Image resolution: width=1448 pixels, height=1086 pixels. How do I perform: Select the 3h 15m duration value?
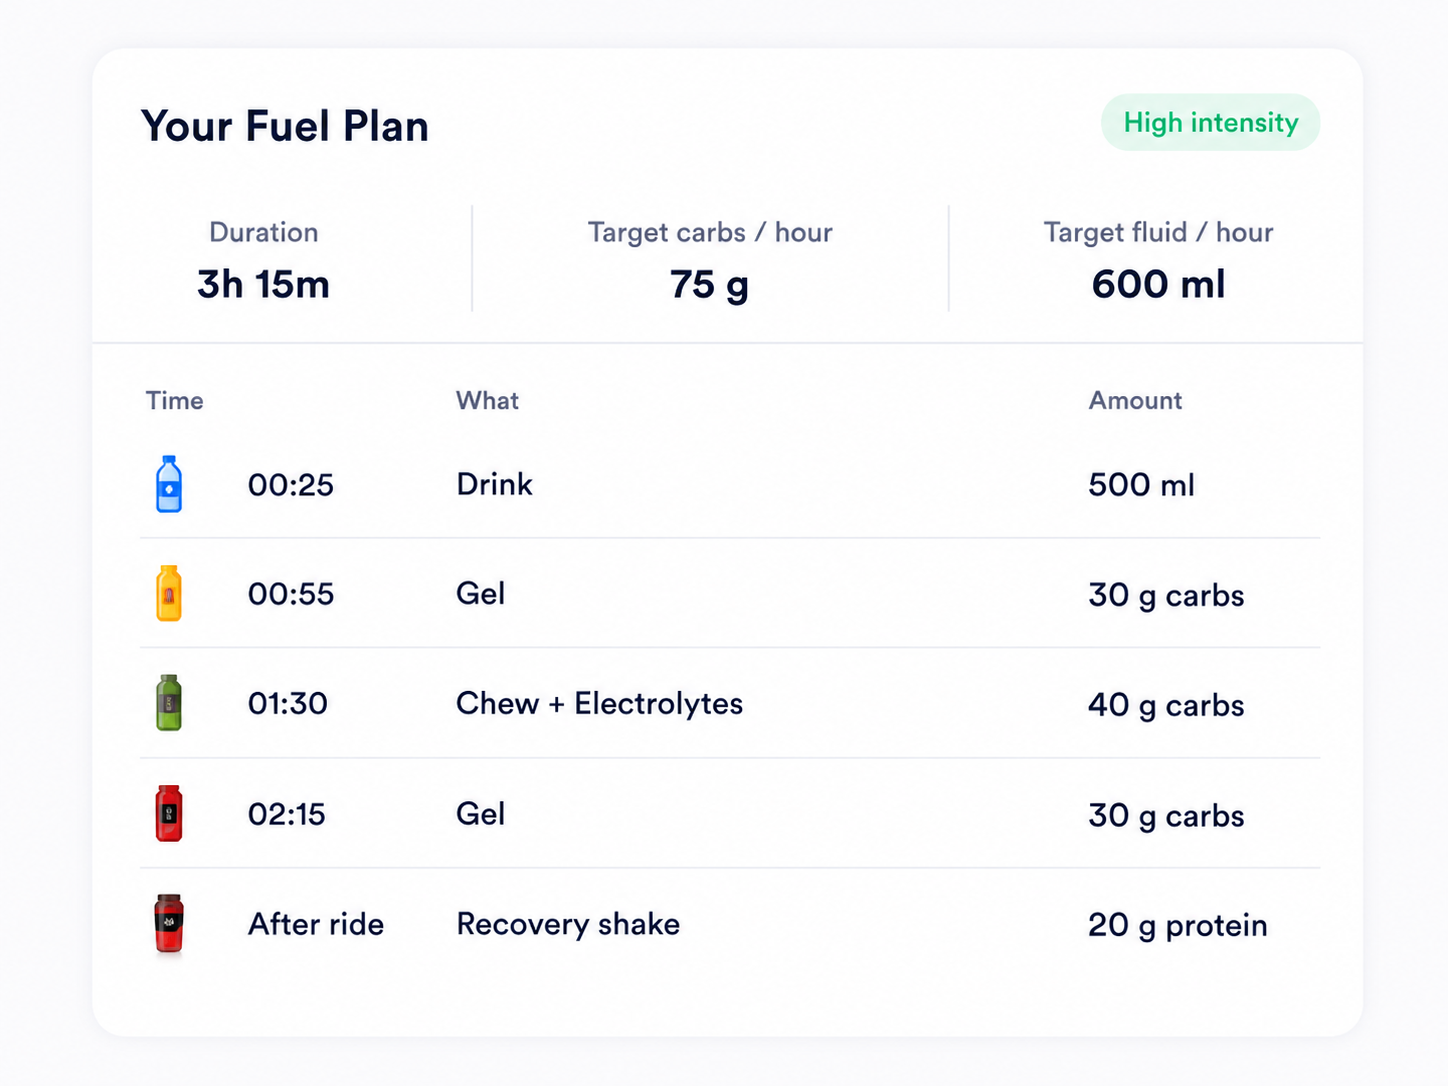[263, 285]
